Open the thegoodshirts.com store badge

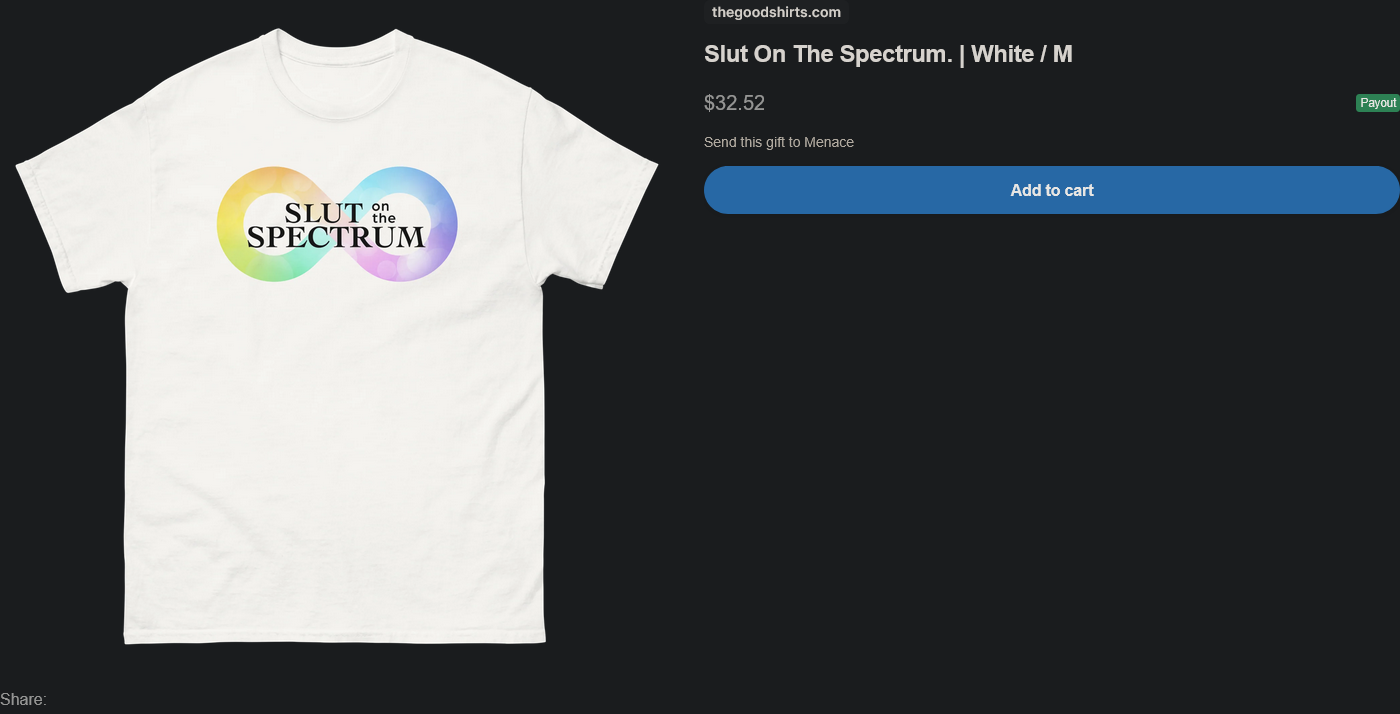click(x=776, y=12)
